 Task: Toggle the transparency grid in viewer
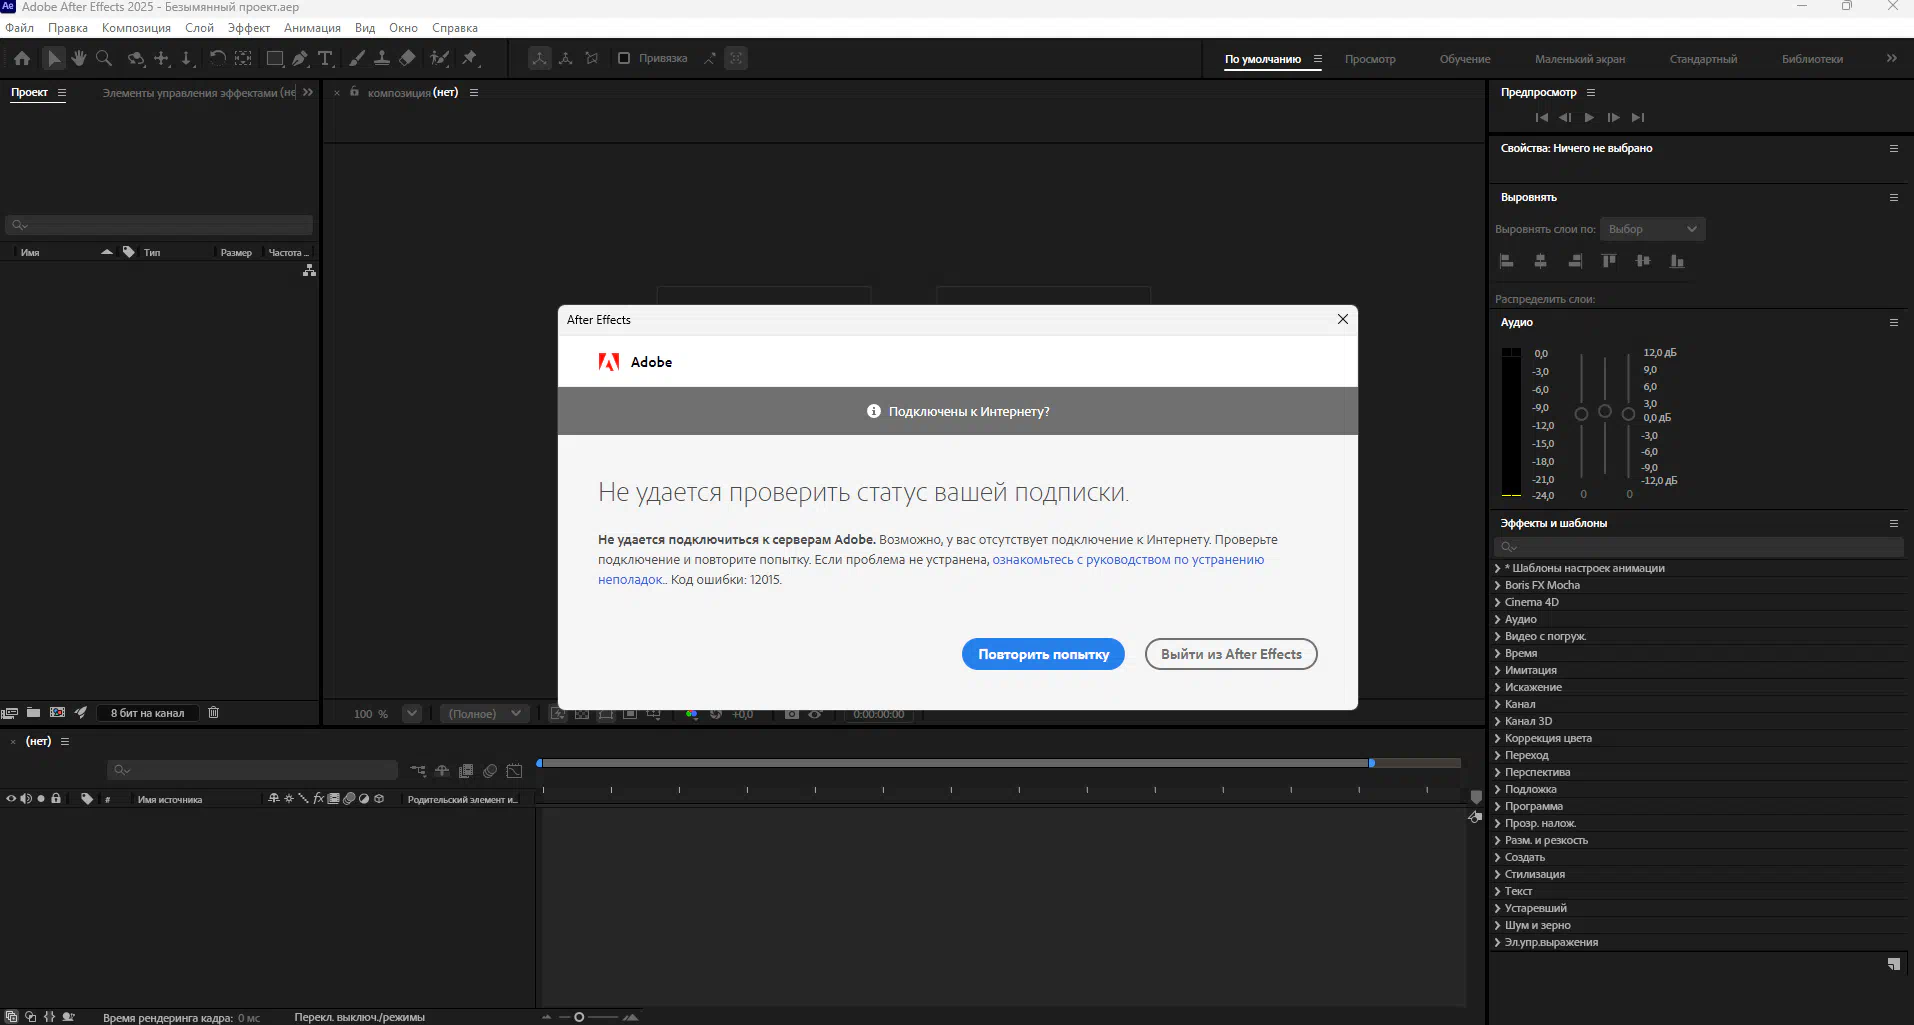[x=582, y=714]
